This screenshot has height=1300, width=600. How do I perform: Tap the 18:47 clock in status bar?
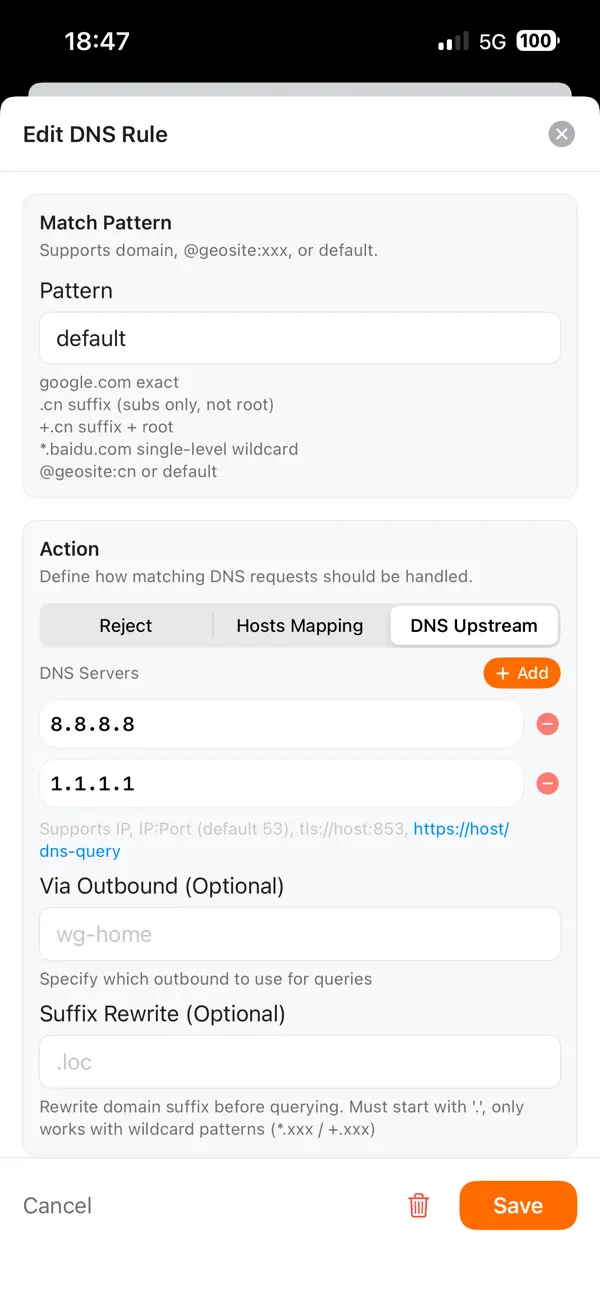pos(96,41)
